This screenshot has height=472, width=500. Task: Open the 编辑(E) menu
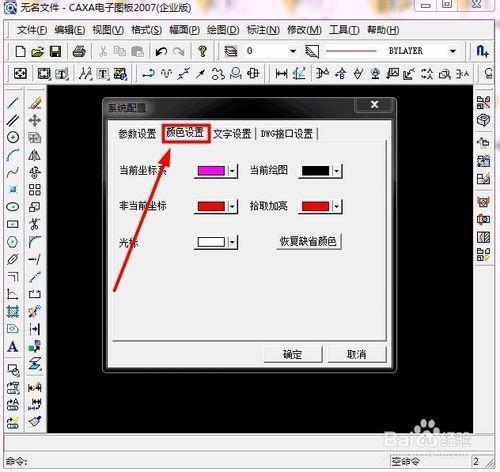pyautogui.click(x=70, y=30)
